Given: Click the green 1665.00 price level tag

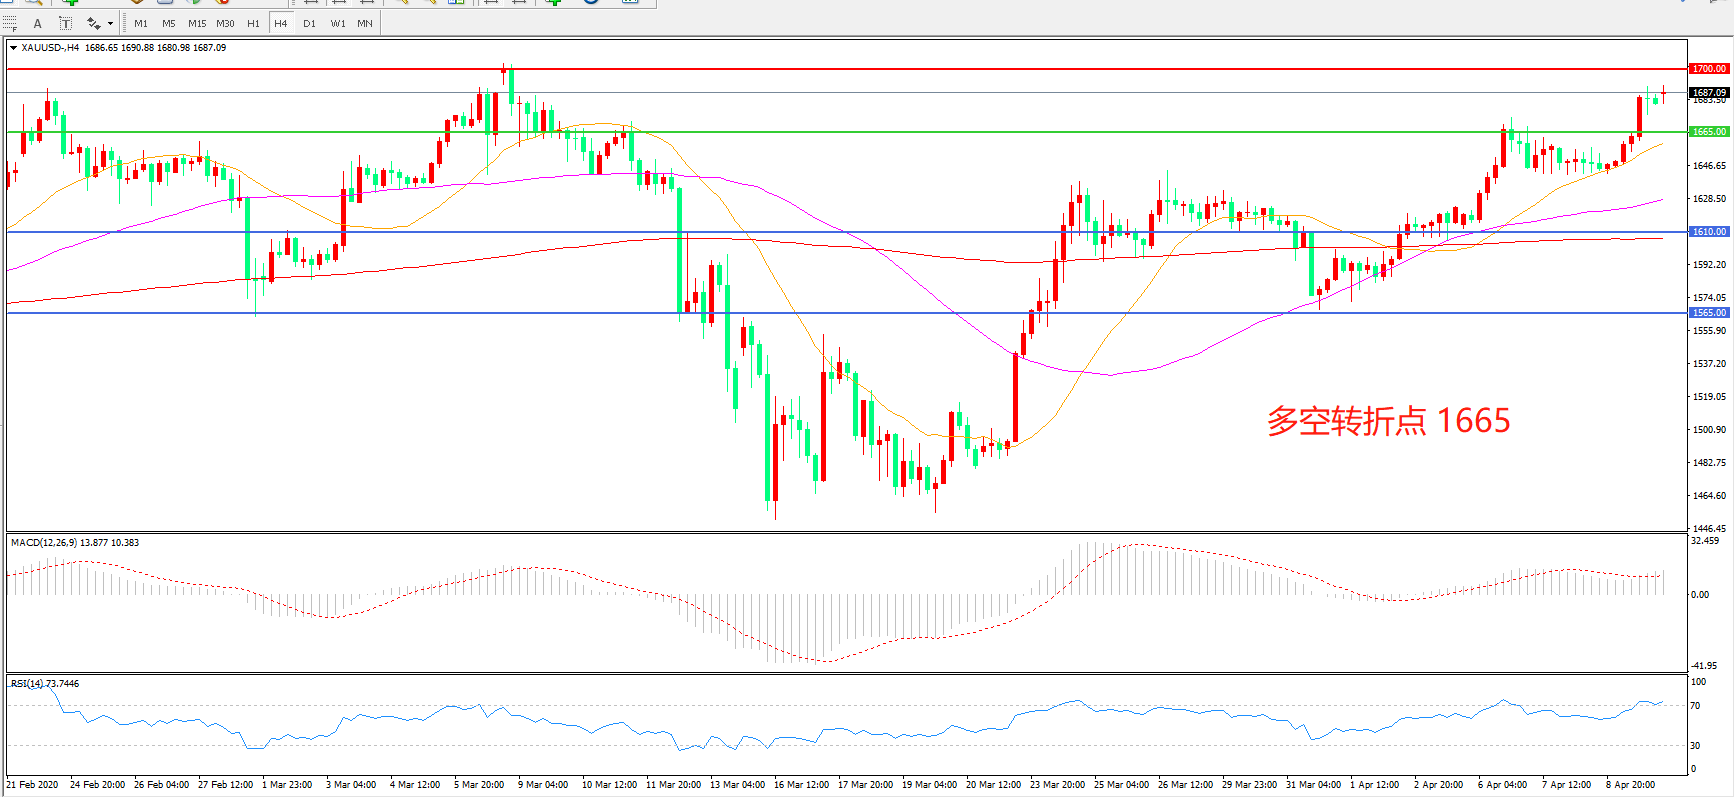Looking at the screenshot, I should pyautogui.click(x=1708, y=132).
